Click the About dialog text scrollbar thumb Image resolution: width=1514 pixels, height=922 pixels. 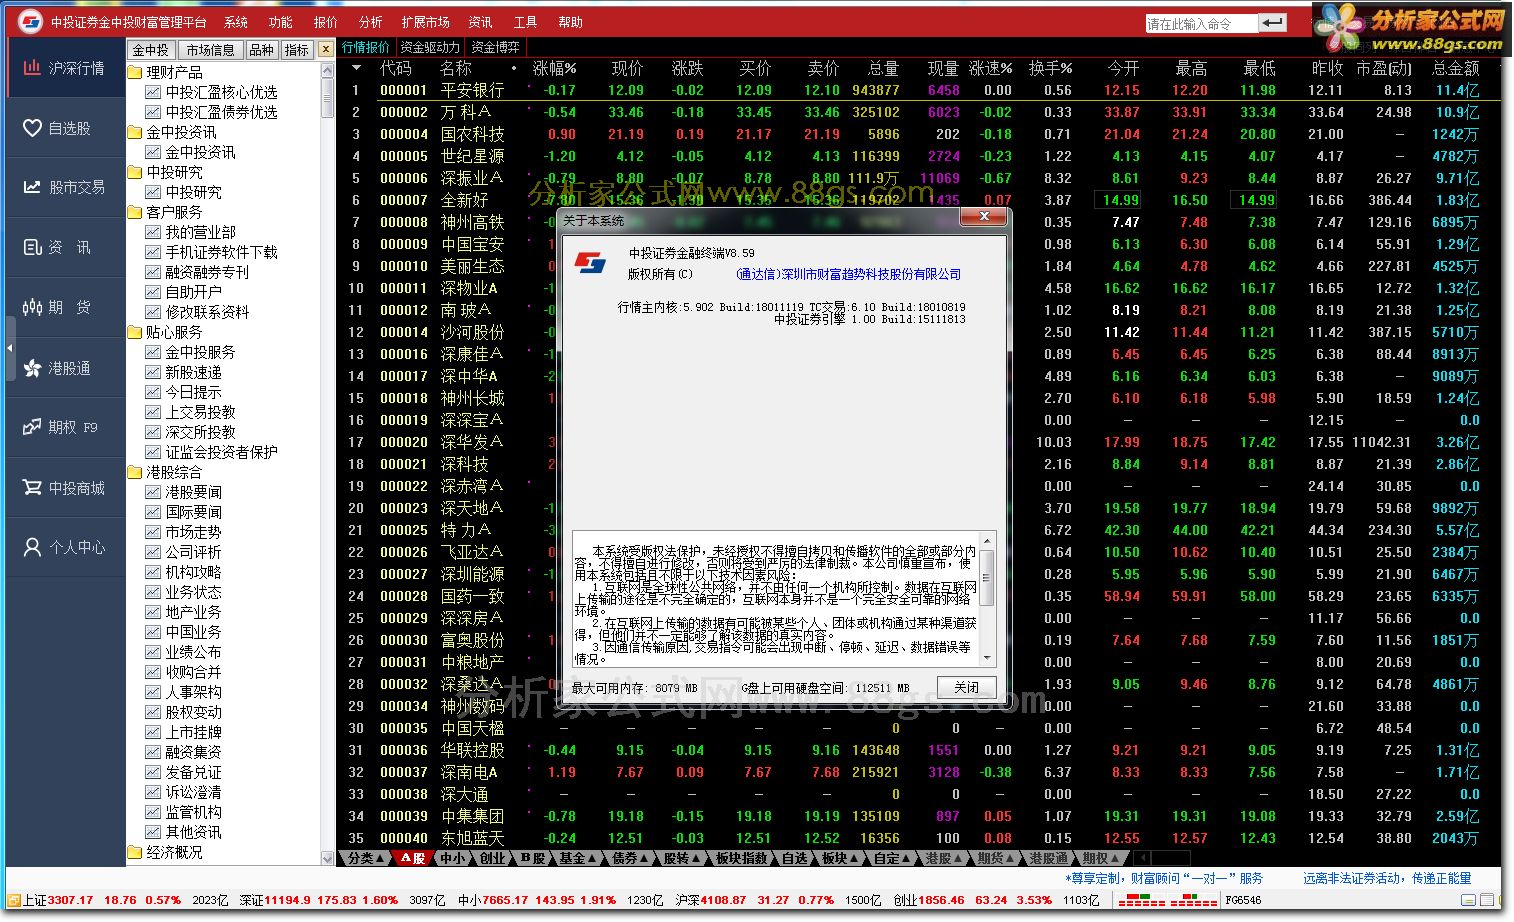tap(987, 578)
